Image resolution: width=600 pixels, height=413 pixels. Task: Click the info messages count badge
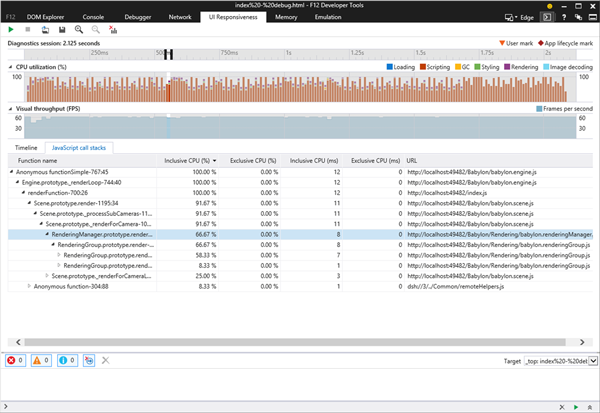pos(67,360)
